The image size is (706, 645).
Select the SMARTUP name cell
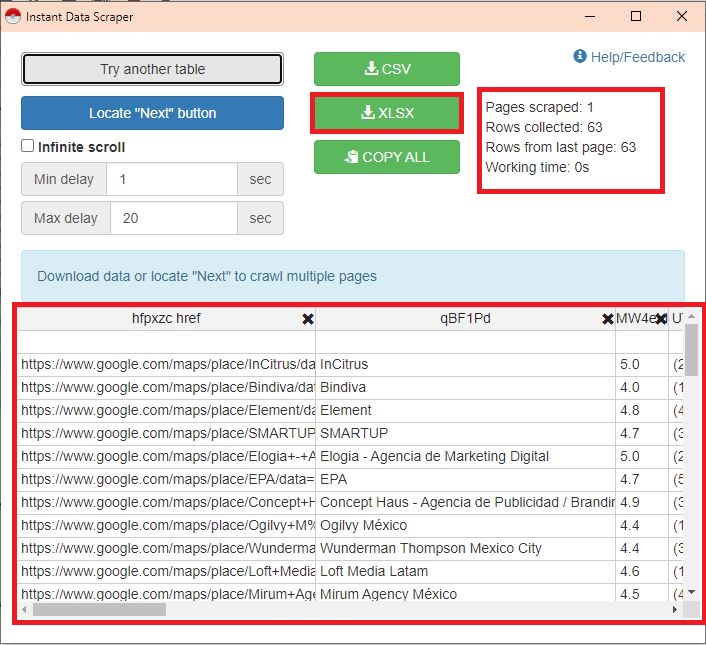(x=465, y=433)
